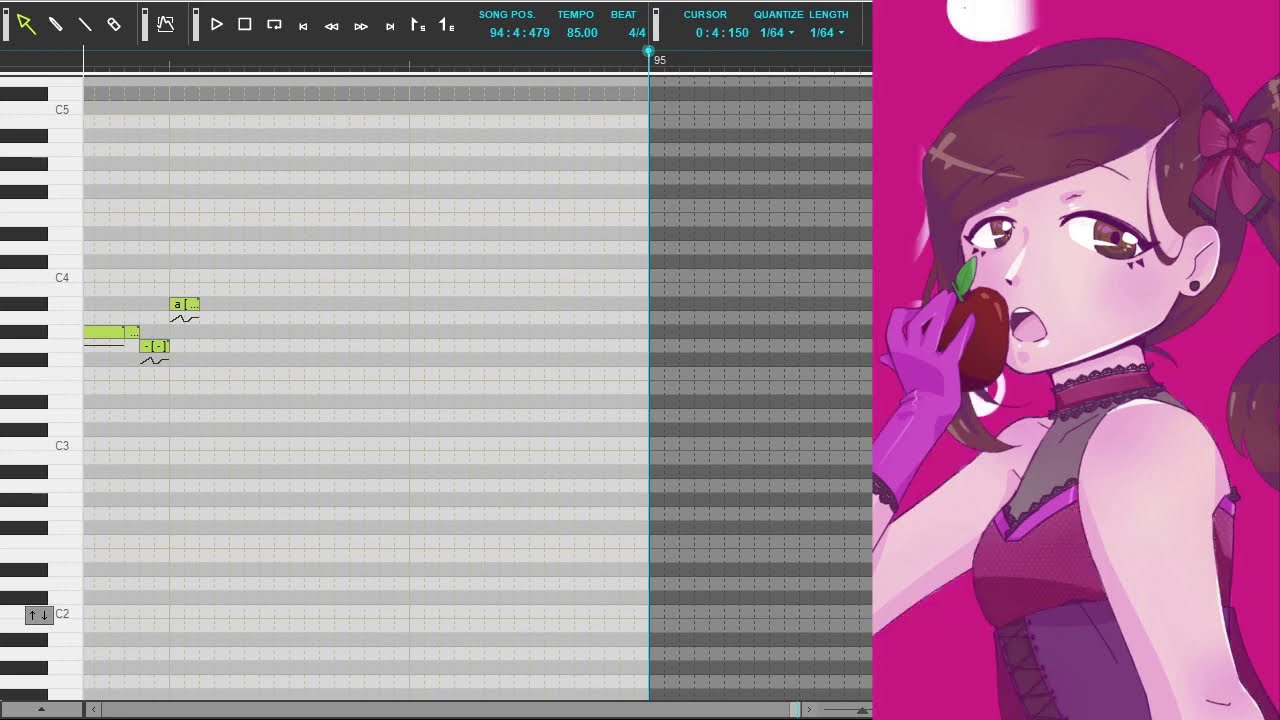
Task: Click the TEMPO label
Action: tap(575, 15)
